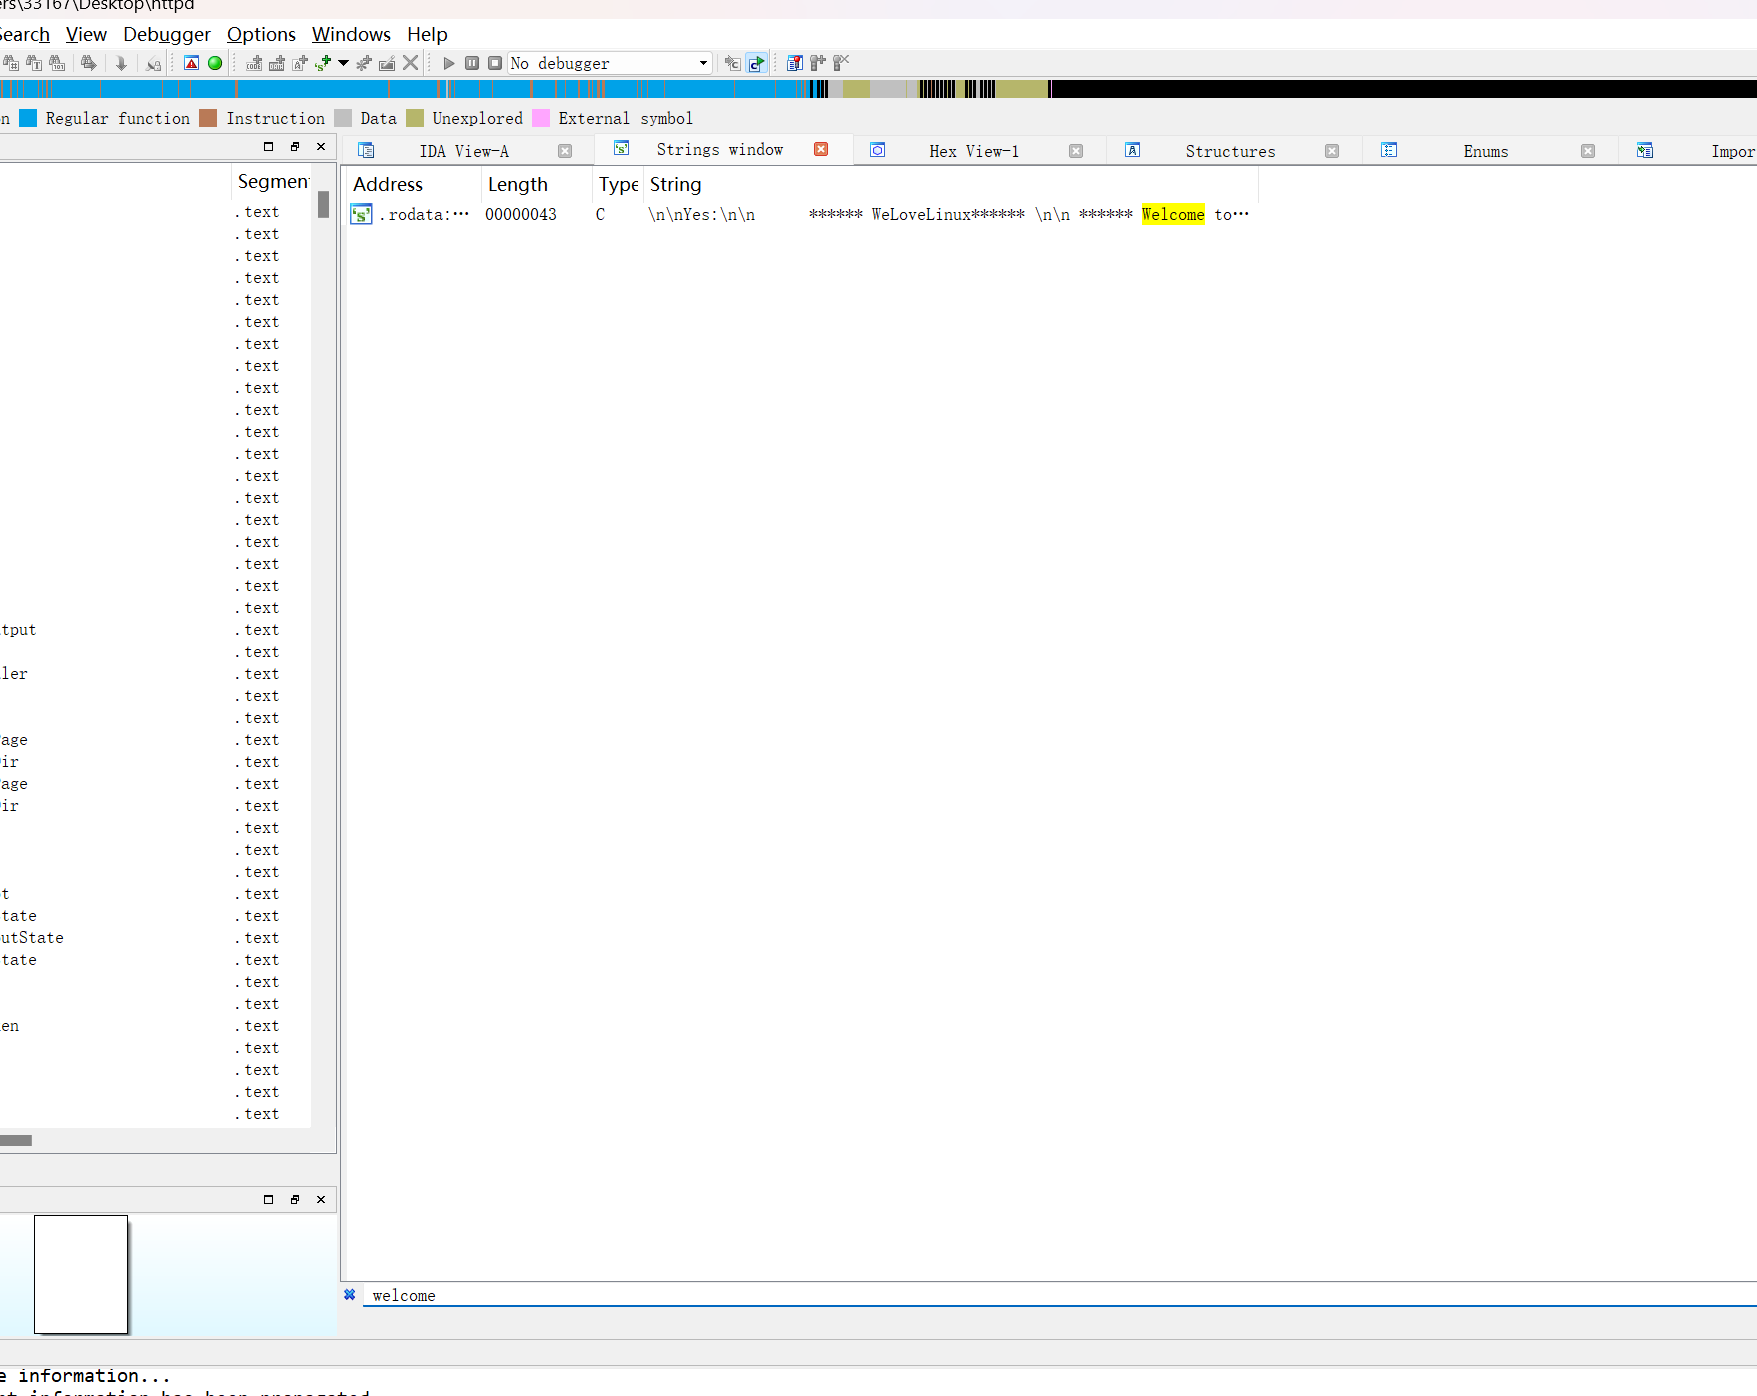Close the Enums tab
The height and width of the screenshot is (1396, 1757).
tap(1588, 151)
